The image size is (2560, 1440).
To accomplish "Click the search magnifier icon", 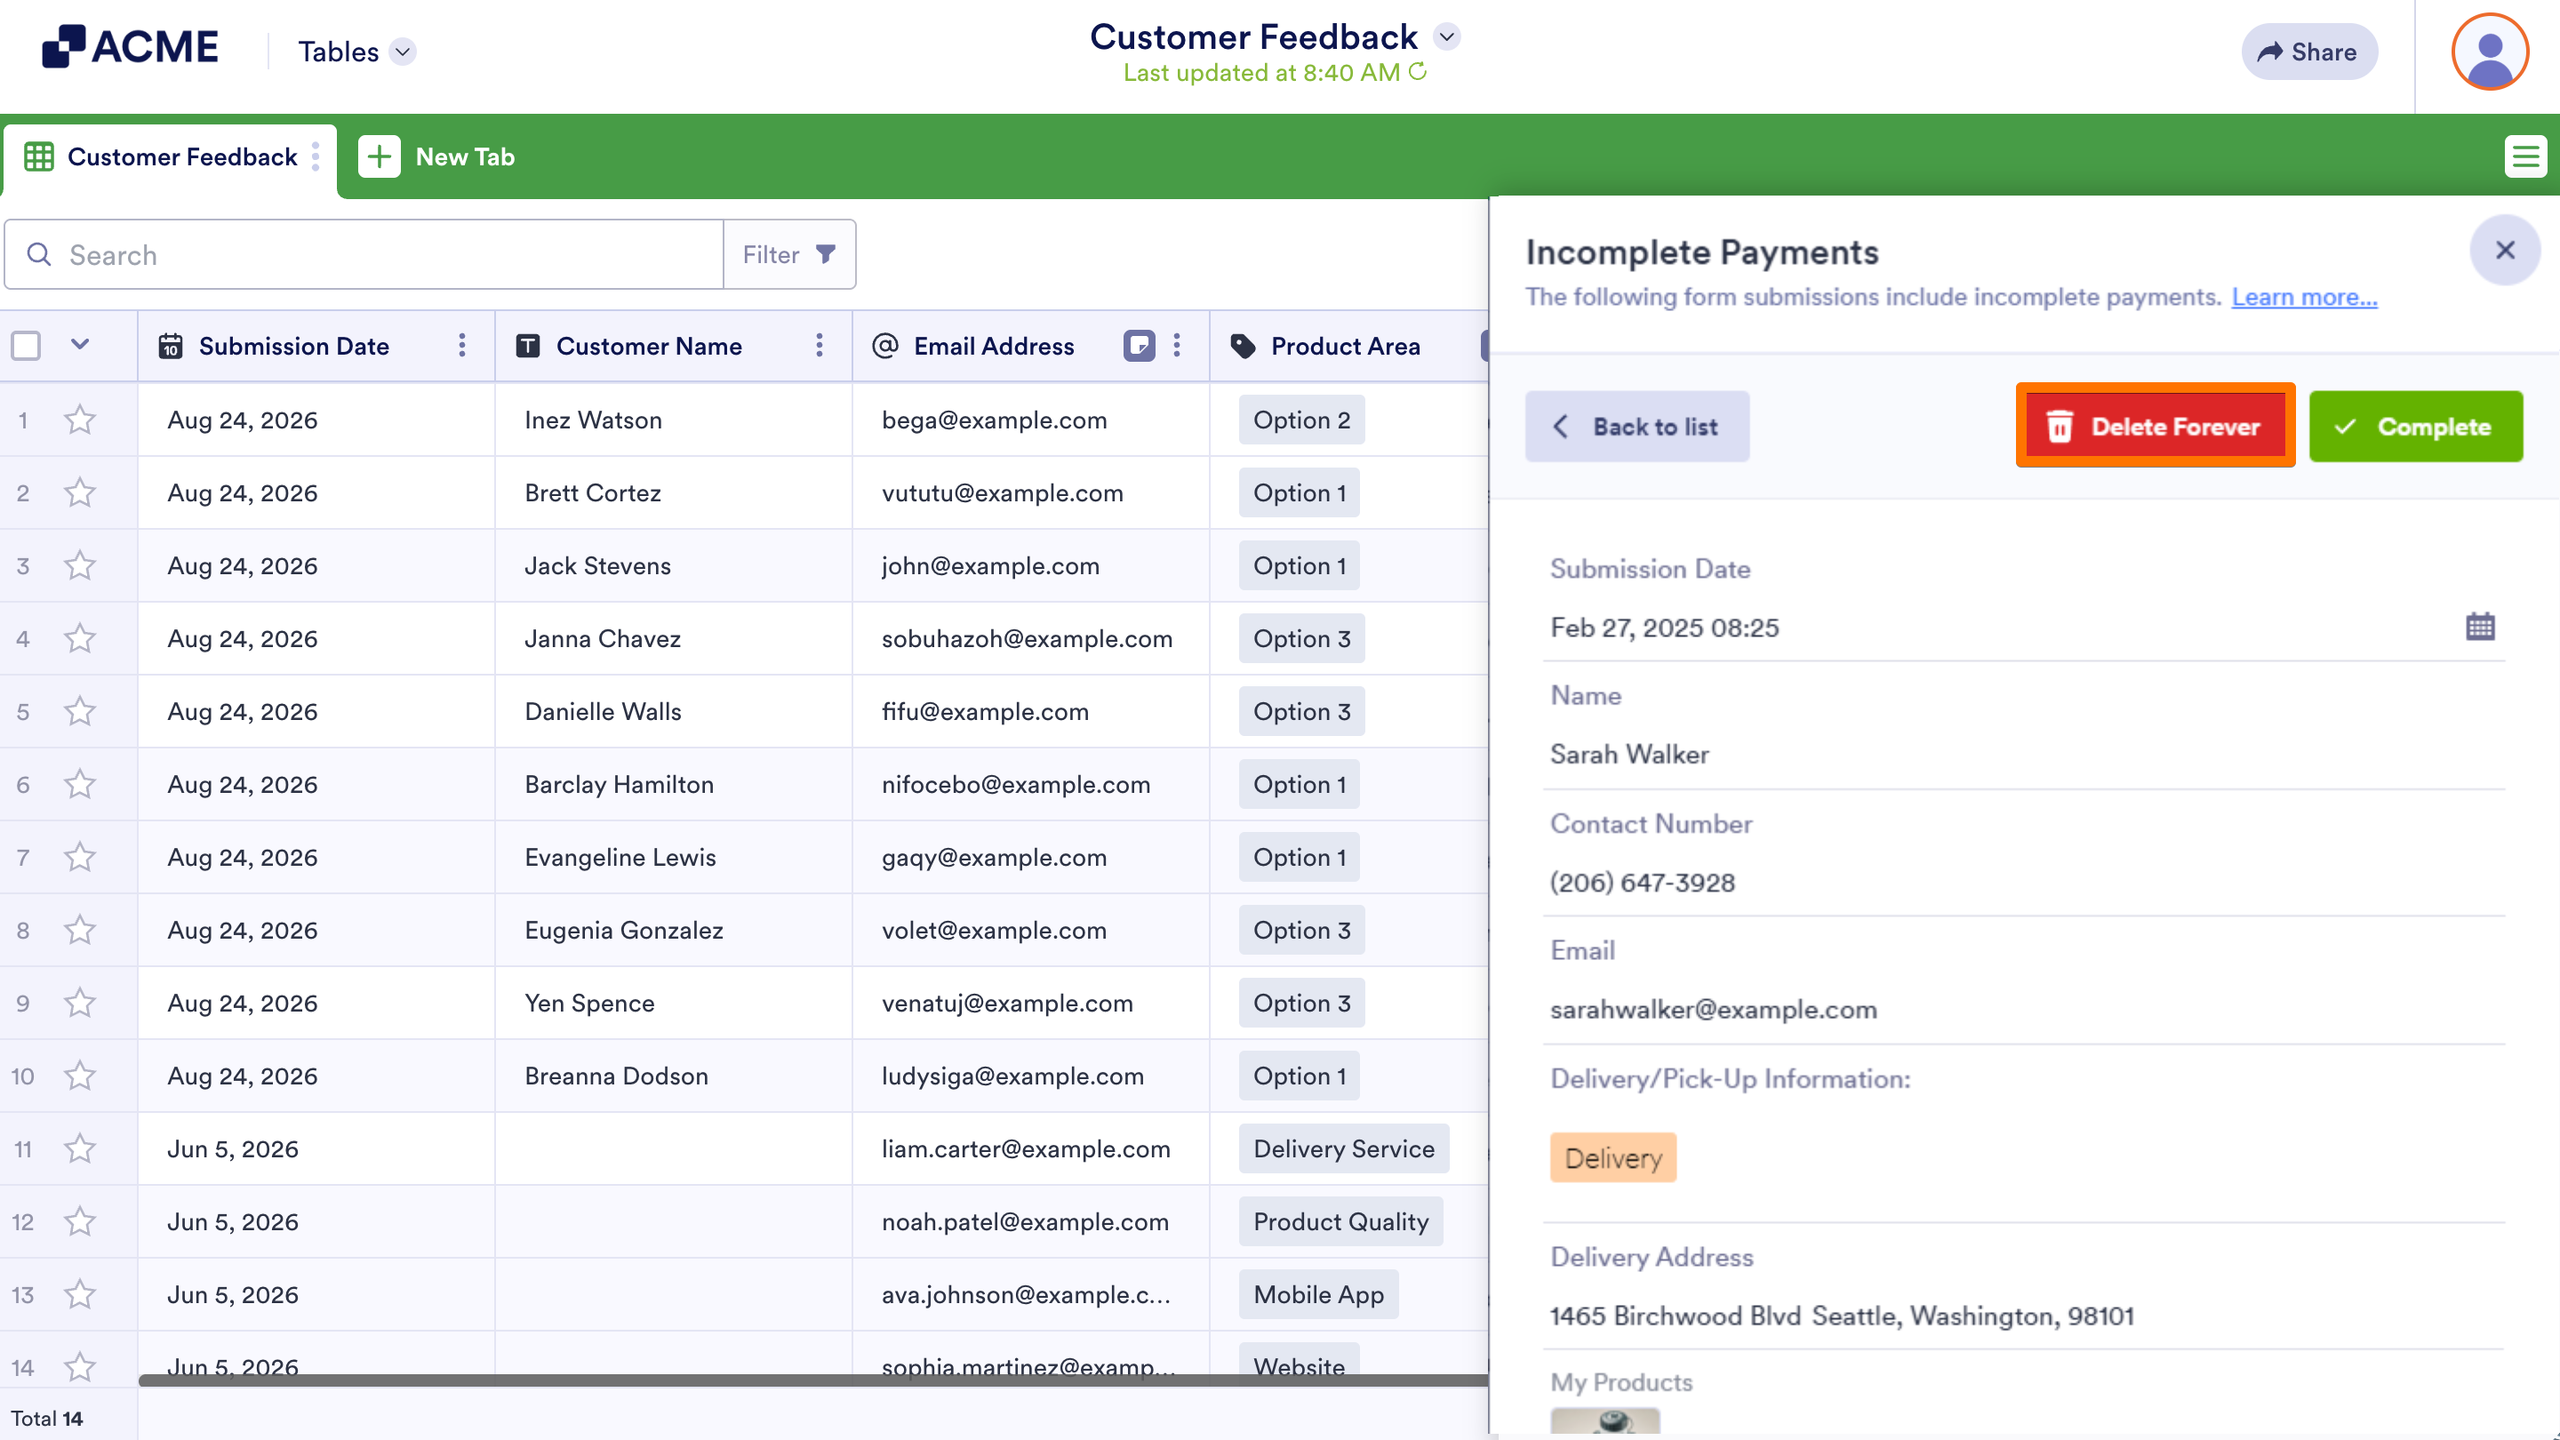I will pos(39,255).
